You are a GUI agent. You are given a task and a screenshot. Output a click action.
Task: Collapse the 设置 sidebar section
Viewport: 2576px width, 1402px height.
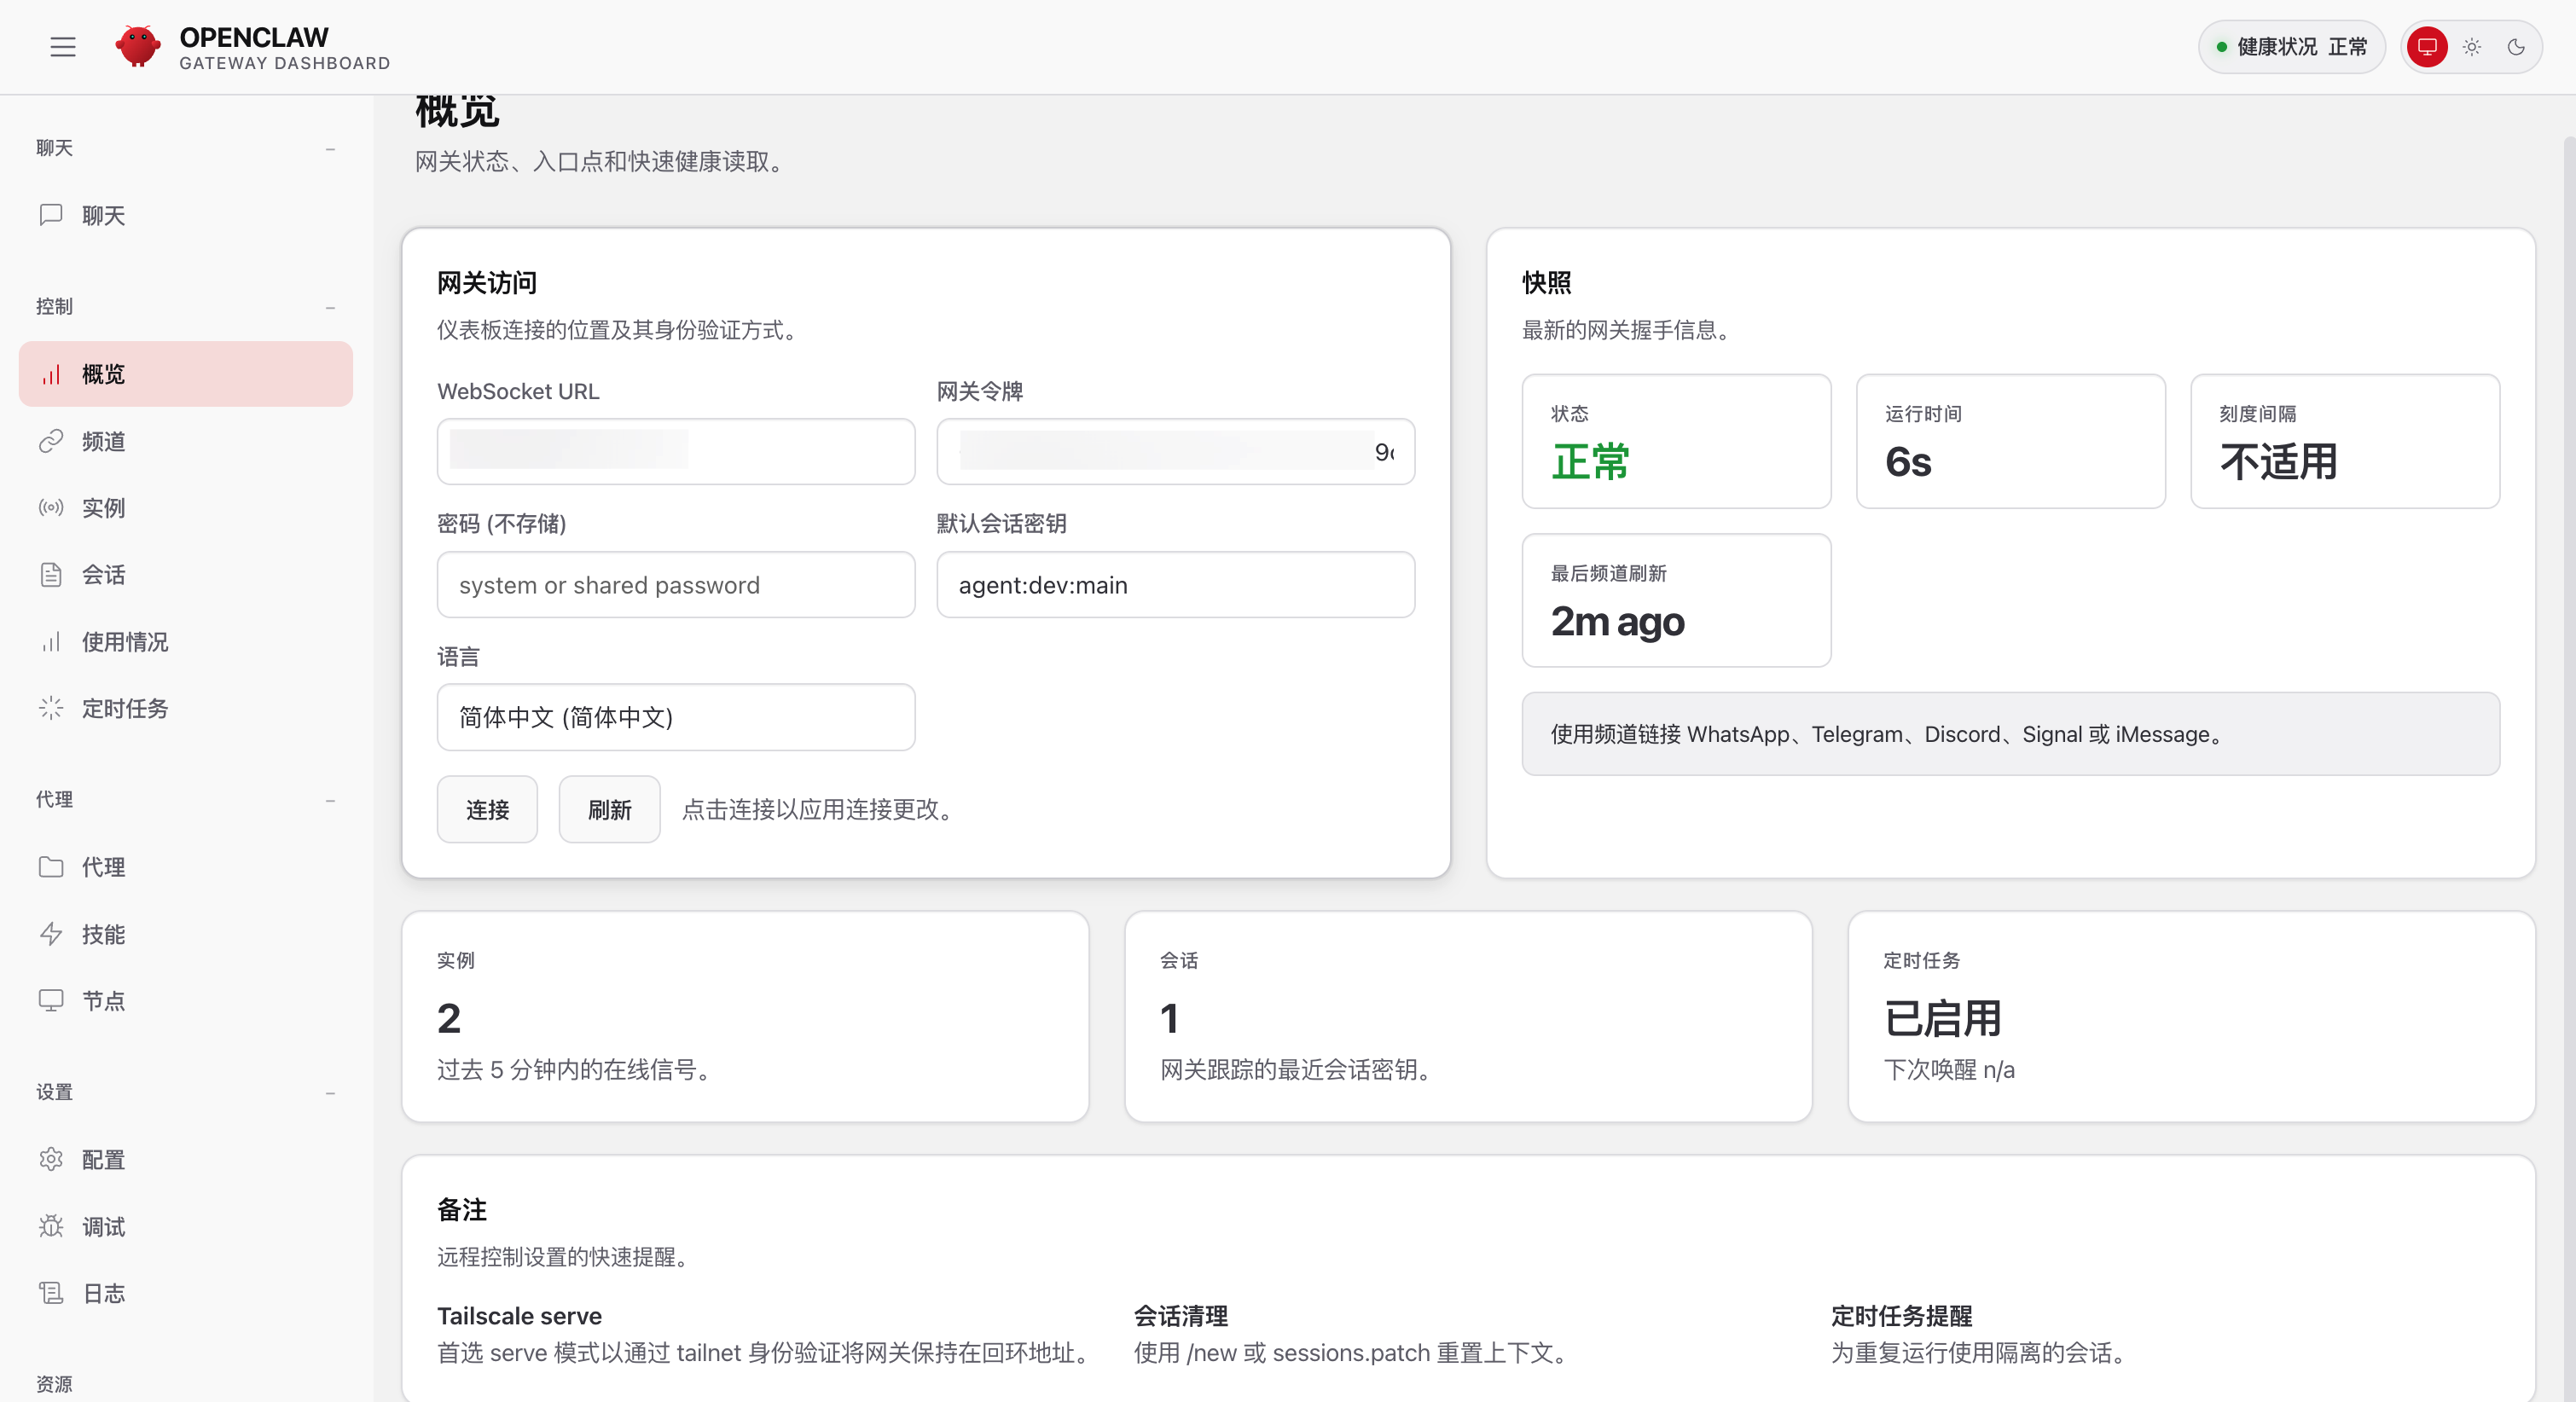tap(331, 1092)
